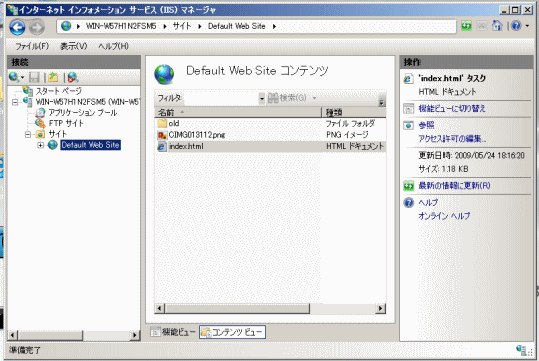The height and width of the screenshot is (361, 539).
Task: Click the Home icon in top toolbar
Action: [497, 26]
